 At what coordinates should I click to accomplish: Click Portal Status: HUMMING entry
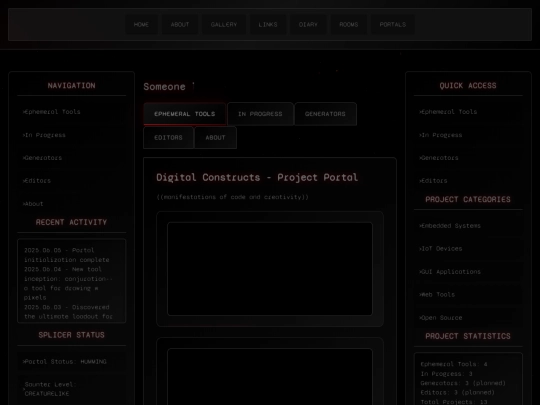(x=72, y=362)
